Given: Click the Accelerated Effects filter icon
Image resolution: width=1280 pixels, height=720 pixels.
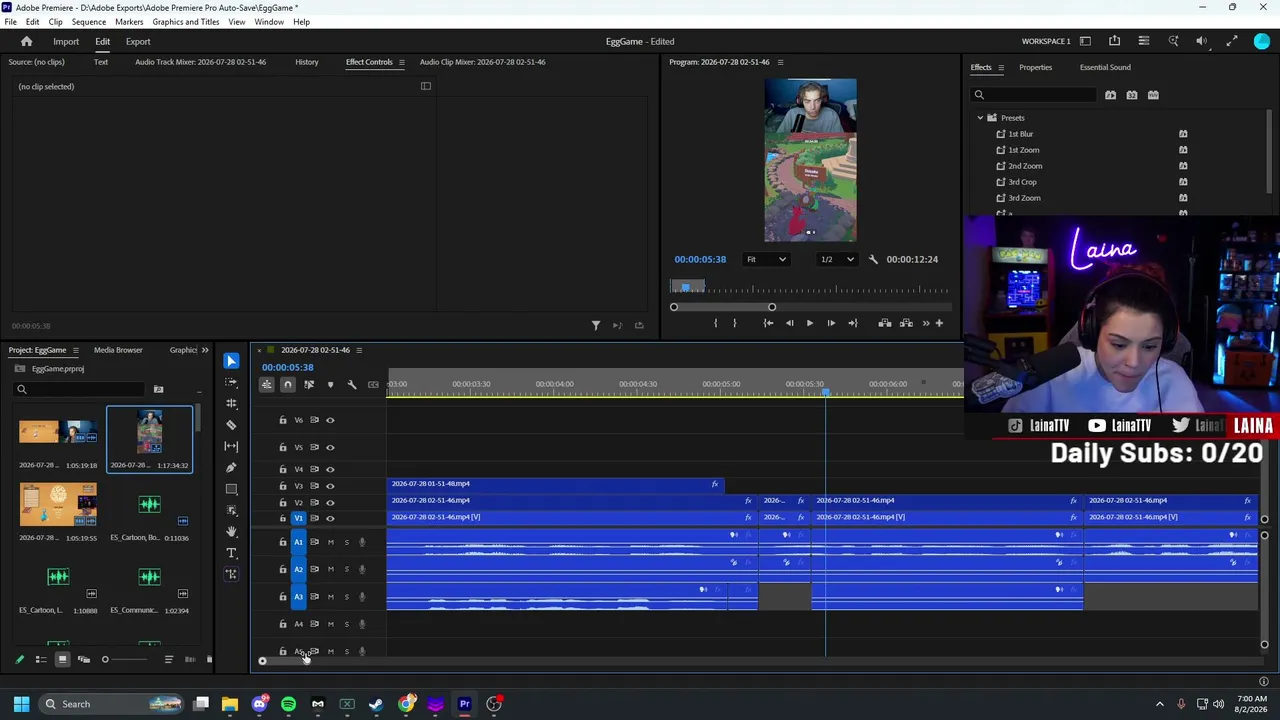Looking at the screenshot, I should [x=1110, y=95].
